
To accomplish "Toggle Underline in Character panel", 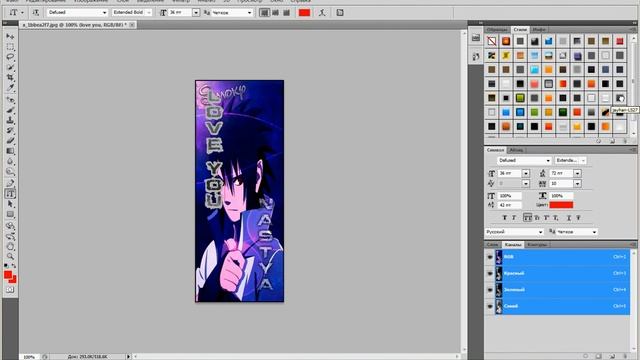I will 569,218.
